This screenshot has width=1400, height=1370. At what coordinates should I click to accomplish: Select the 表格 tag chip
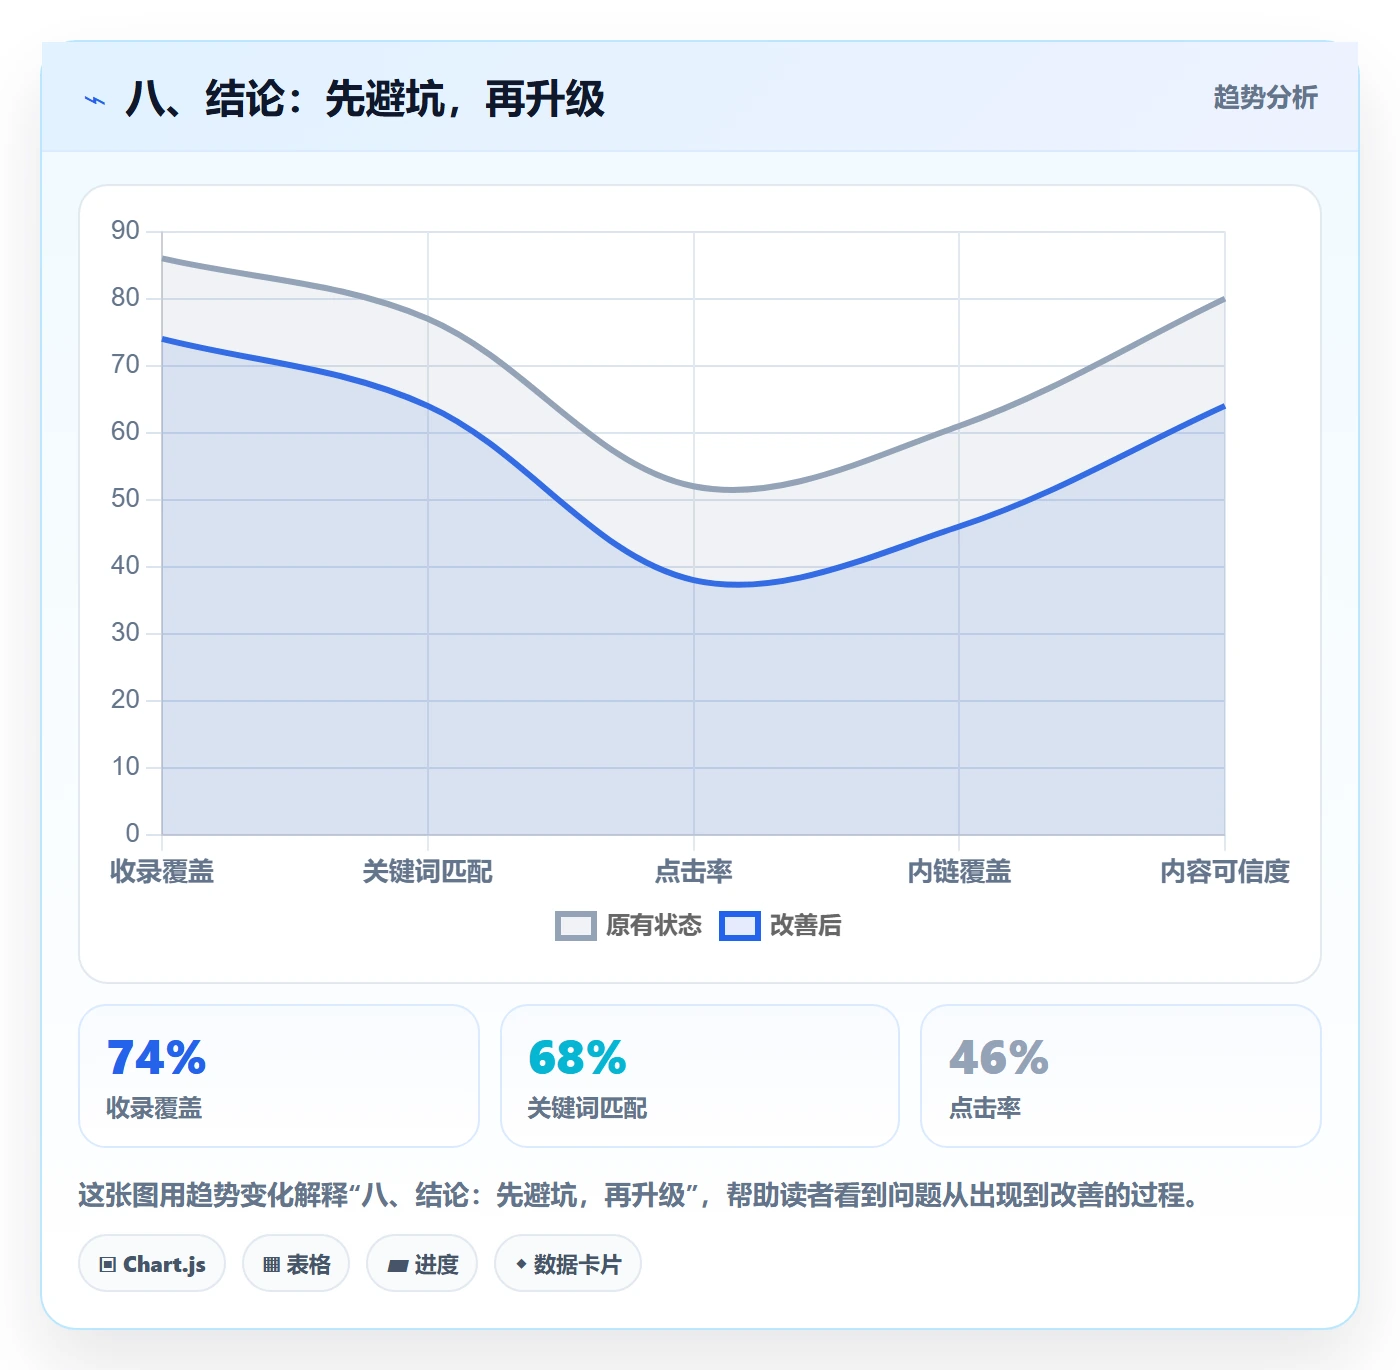[x=296, y=1264]
